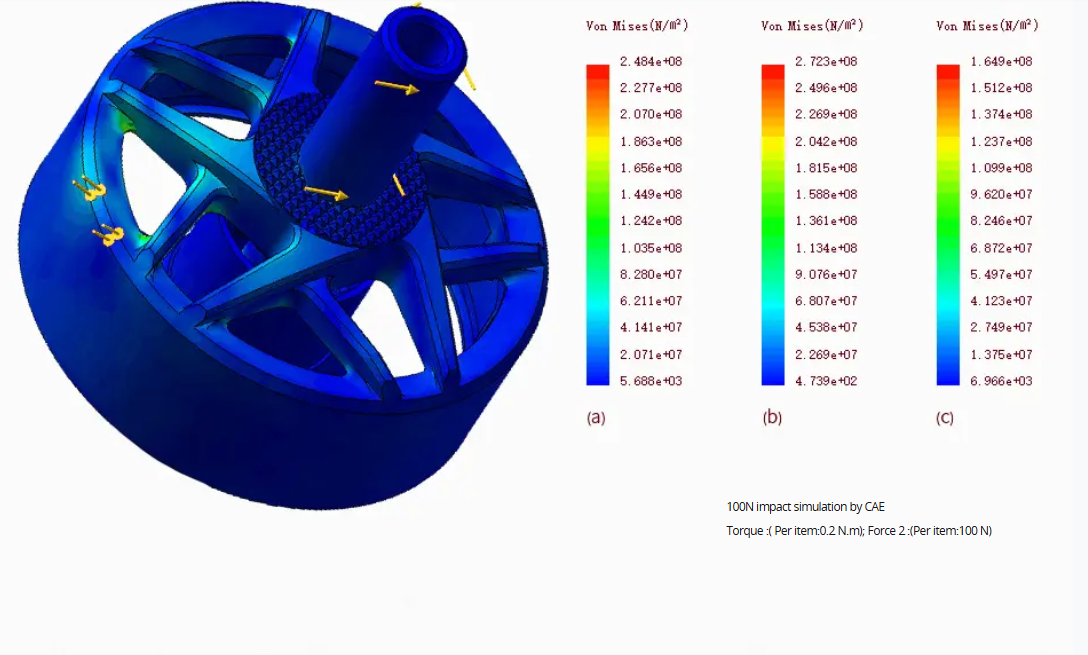
Task: Click the "100N impact simulation by CAE" caption
Action: 805,507
